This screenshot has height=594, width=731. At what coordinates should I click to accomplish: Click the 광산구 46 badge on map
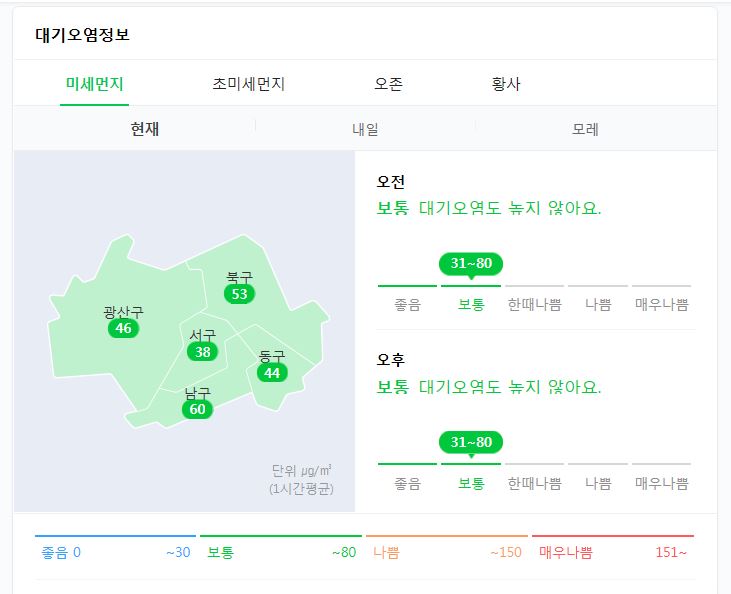tap(123, 328)
